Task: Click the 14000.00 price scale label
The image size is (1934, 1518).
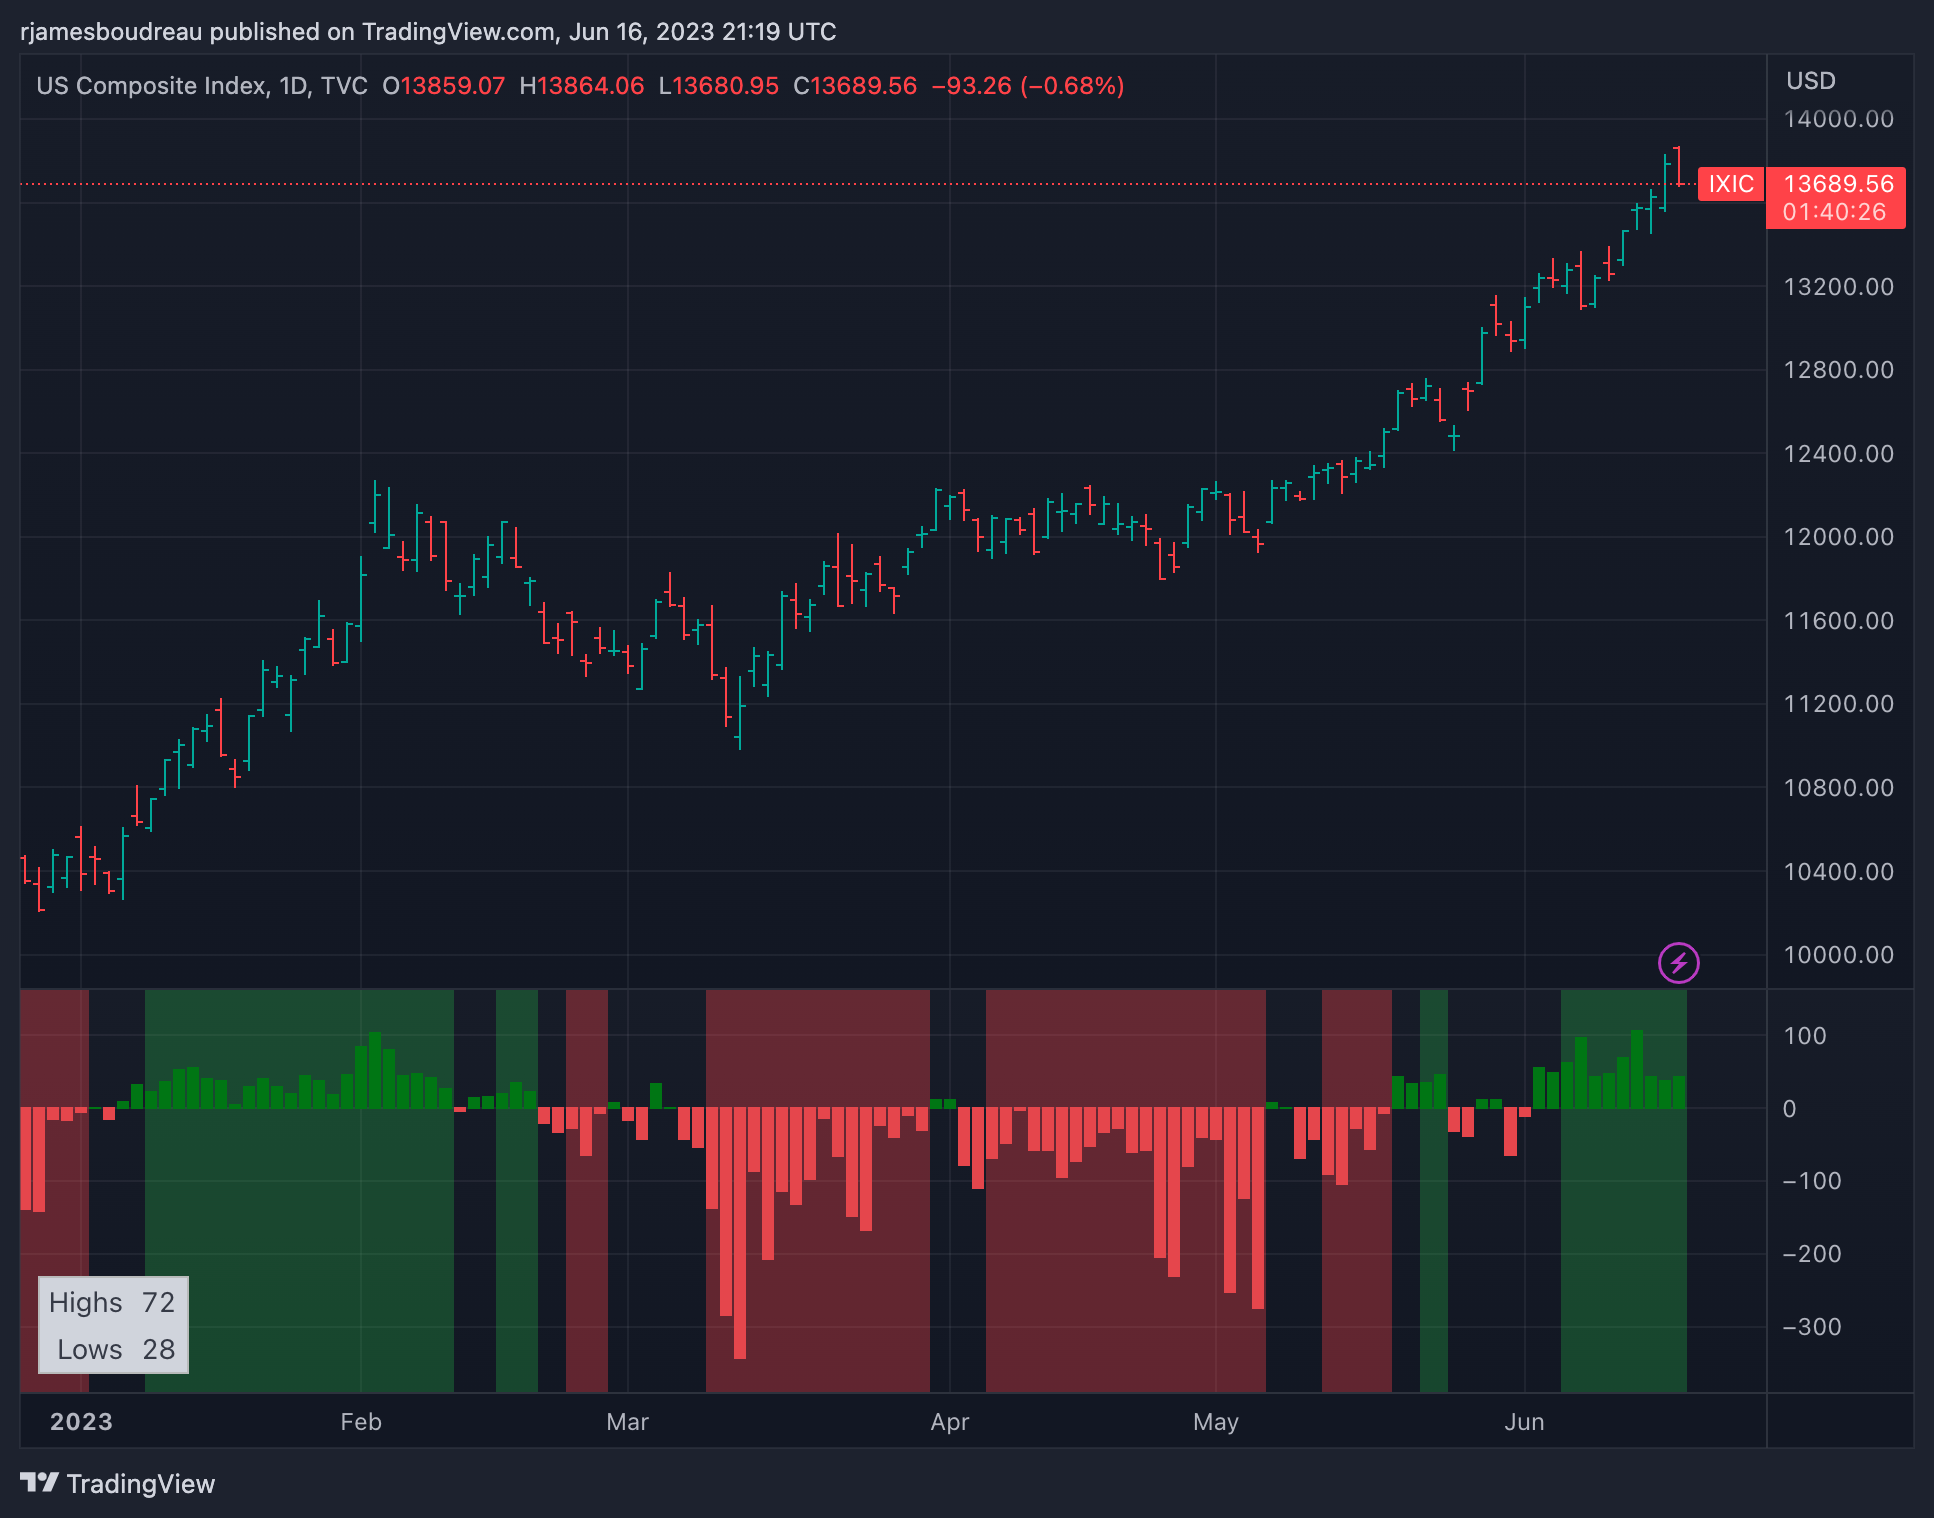Action: click(1838, 119)
